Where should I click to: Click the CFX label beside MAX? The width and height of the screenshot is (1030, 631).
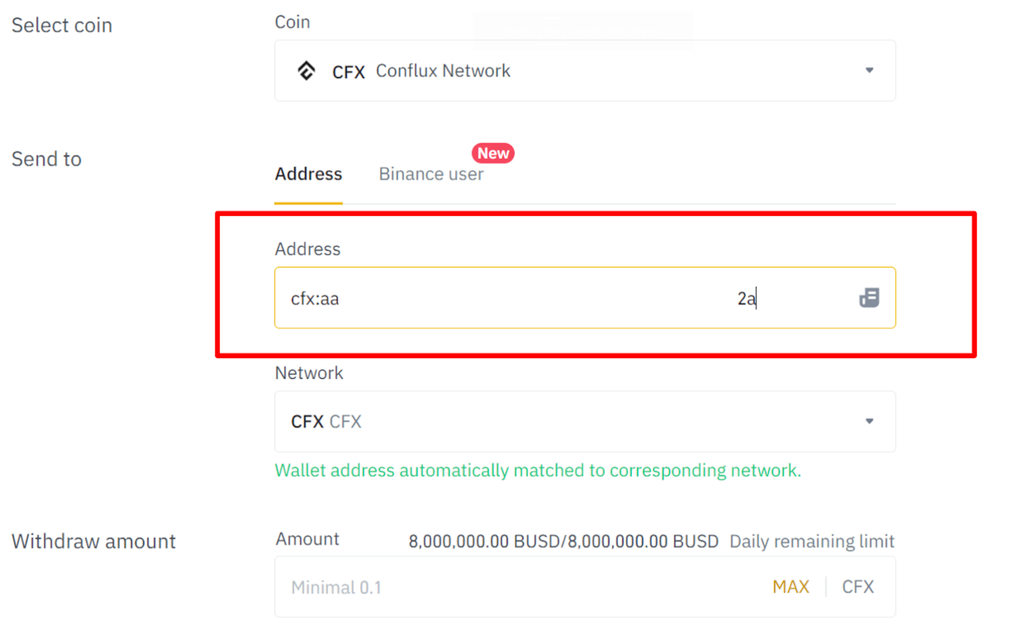click(x=857, y=587)
